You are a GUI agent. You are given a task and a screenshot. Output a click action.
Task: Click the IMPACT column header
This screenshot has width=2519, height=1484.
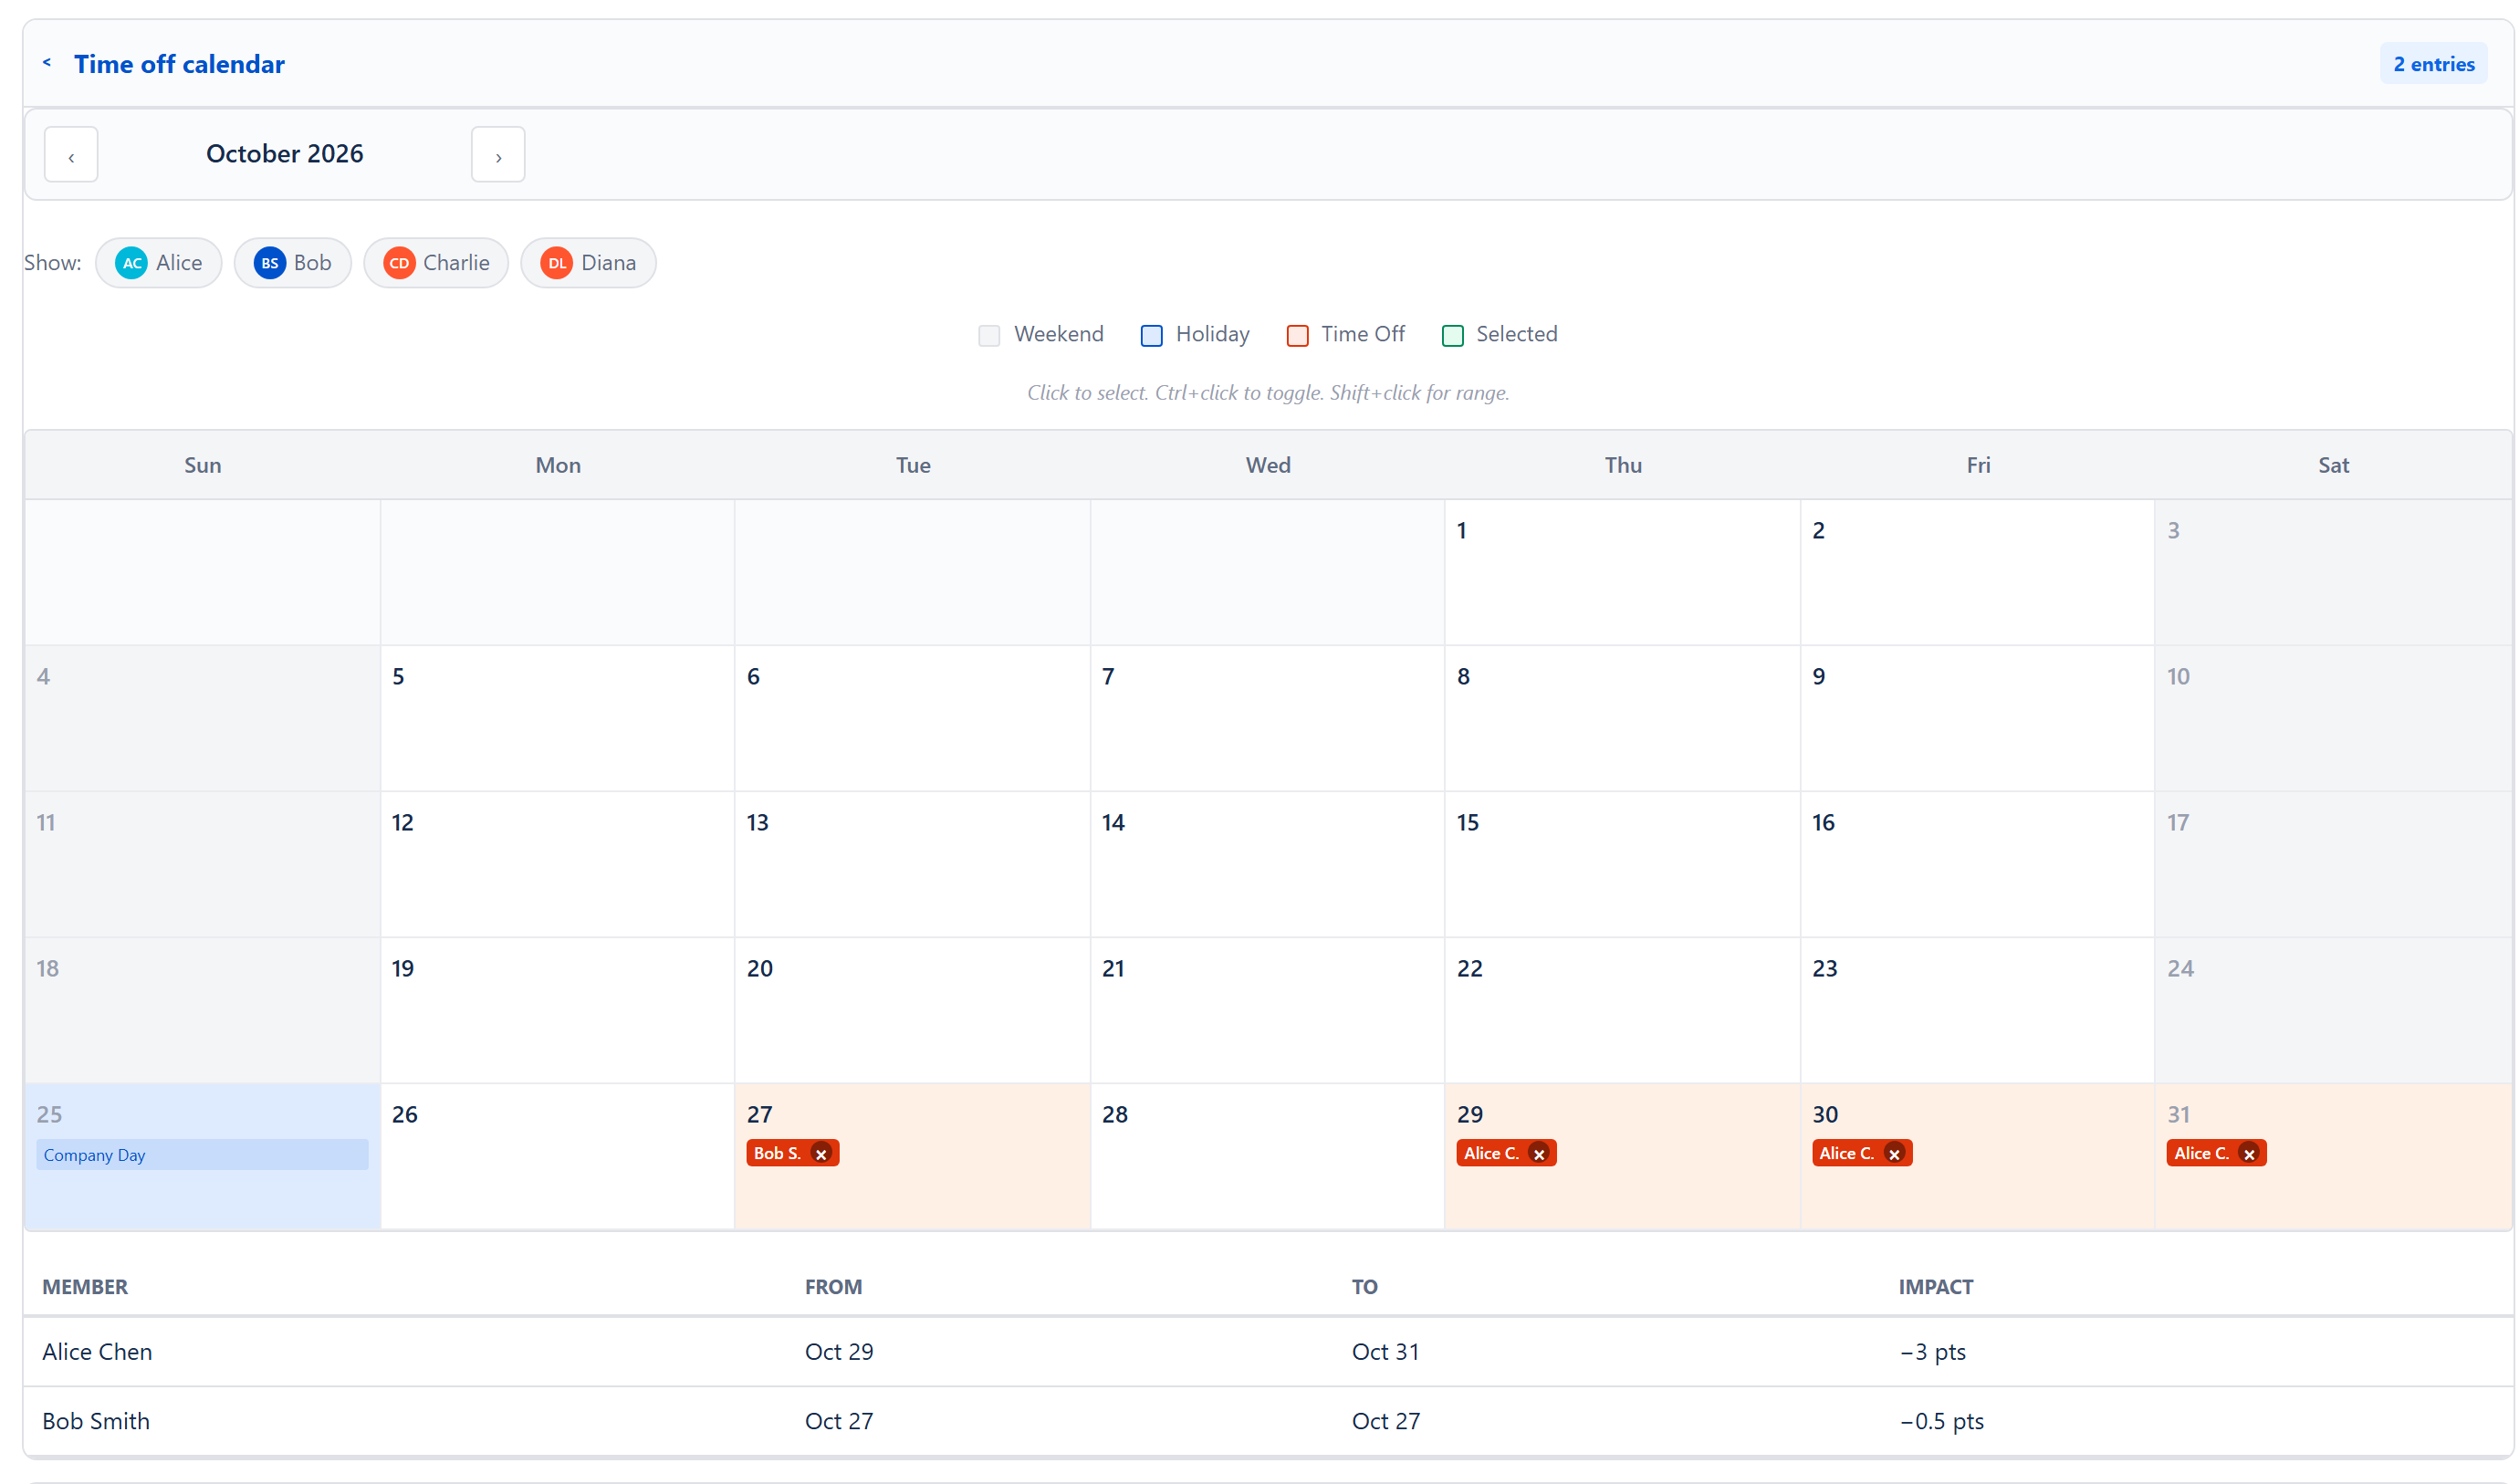(x=1935, y=1287)
